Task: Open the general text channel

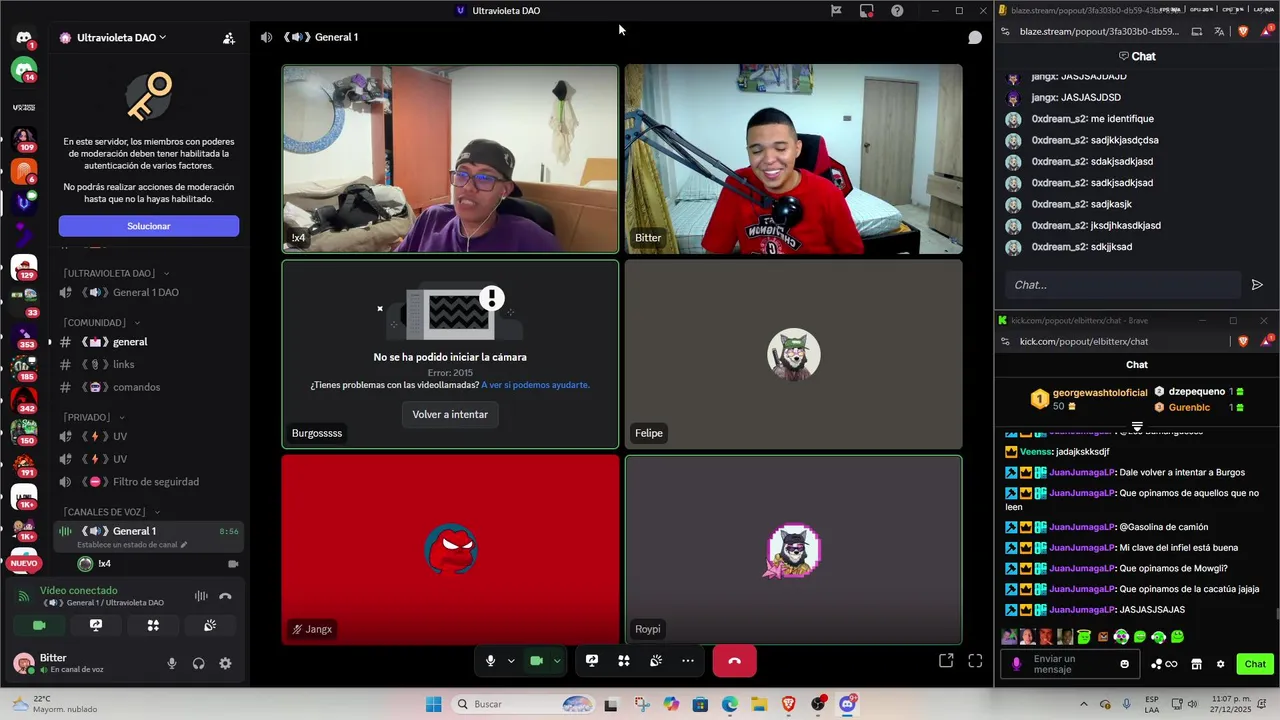Action: point(148,342)
